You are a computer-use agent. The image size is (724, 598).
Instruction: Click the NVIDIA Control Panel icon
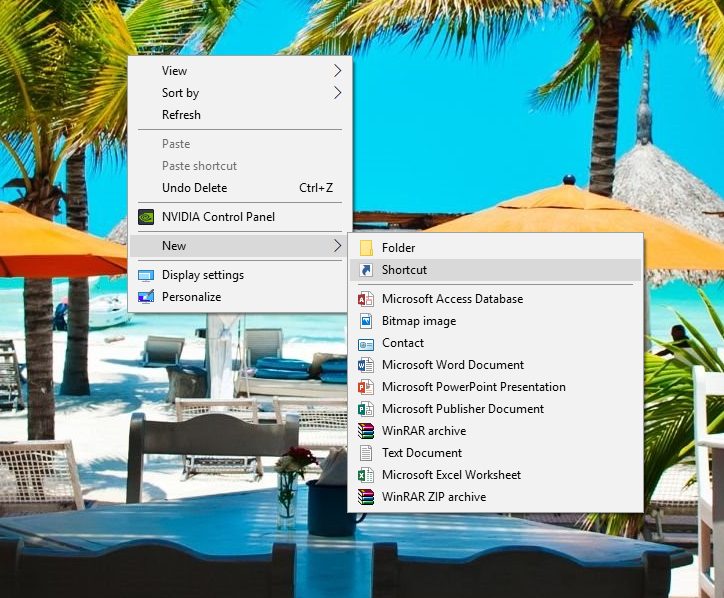pyautogui.click(x=146, y=217)
